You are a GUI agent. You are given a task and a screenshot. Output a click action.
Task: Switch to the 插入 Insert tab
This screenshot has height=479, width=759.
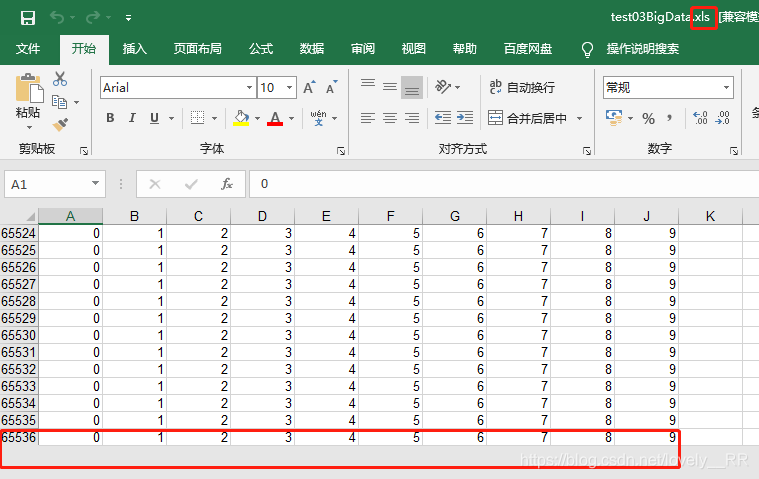point(135,48)
